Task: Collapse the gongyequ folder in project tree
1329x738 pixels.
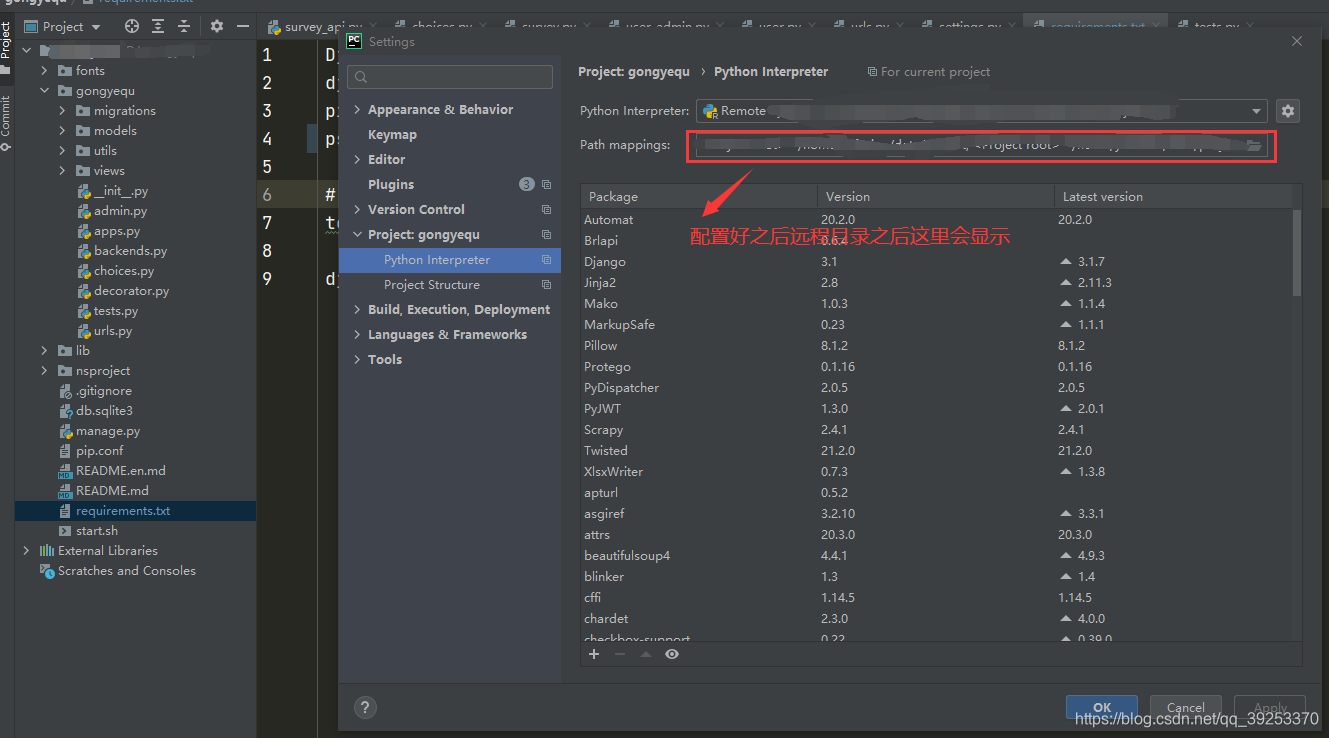Action: [45, 91]
